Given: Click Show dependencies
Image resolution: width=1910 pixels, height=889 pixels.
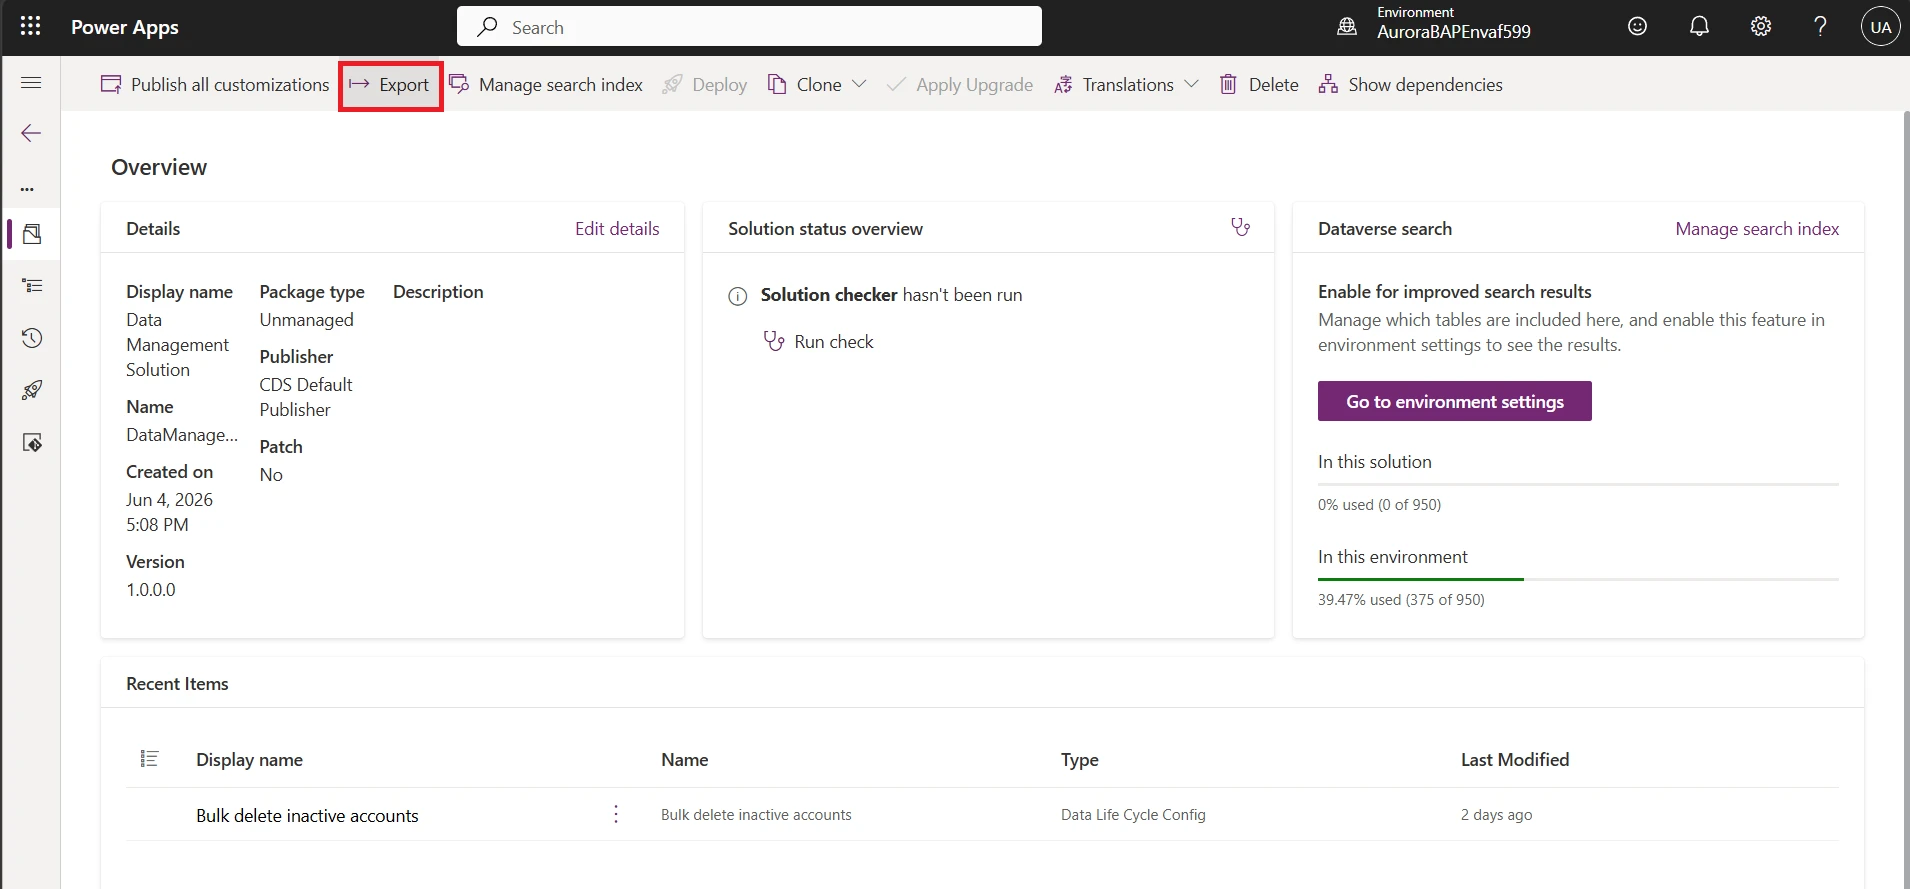Looking at the screenshot, I should coord(1411,84).
